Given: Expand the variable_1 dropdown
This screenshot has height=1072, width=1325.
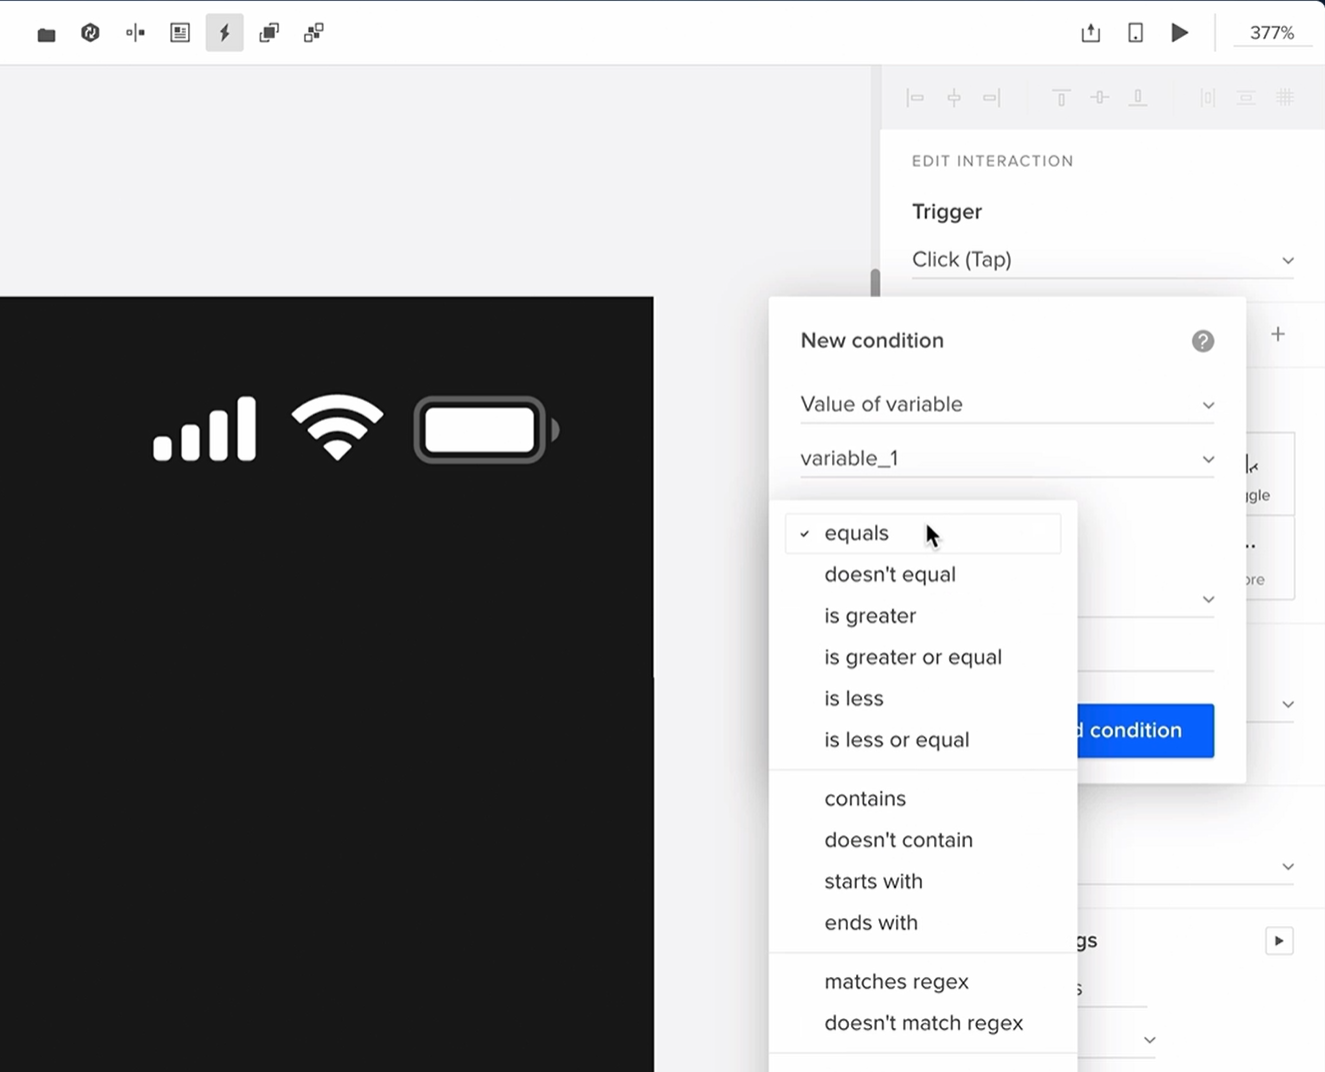Looking at the screenshot, I should tap(1006, 458).
